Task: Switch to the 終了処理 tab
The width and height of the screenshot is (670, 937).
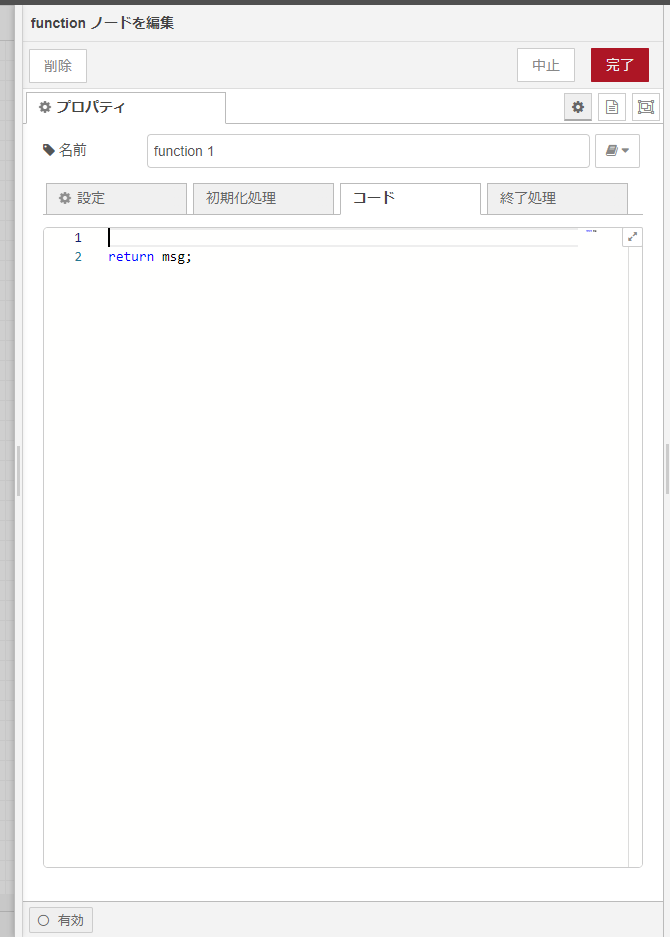Action: click(x=558, y=198)
